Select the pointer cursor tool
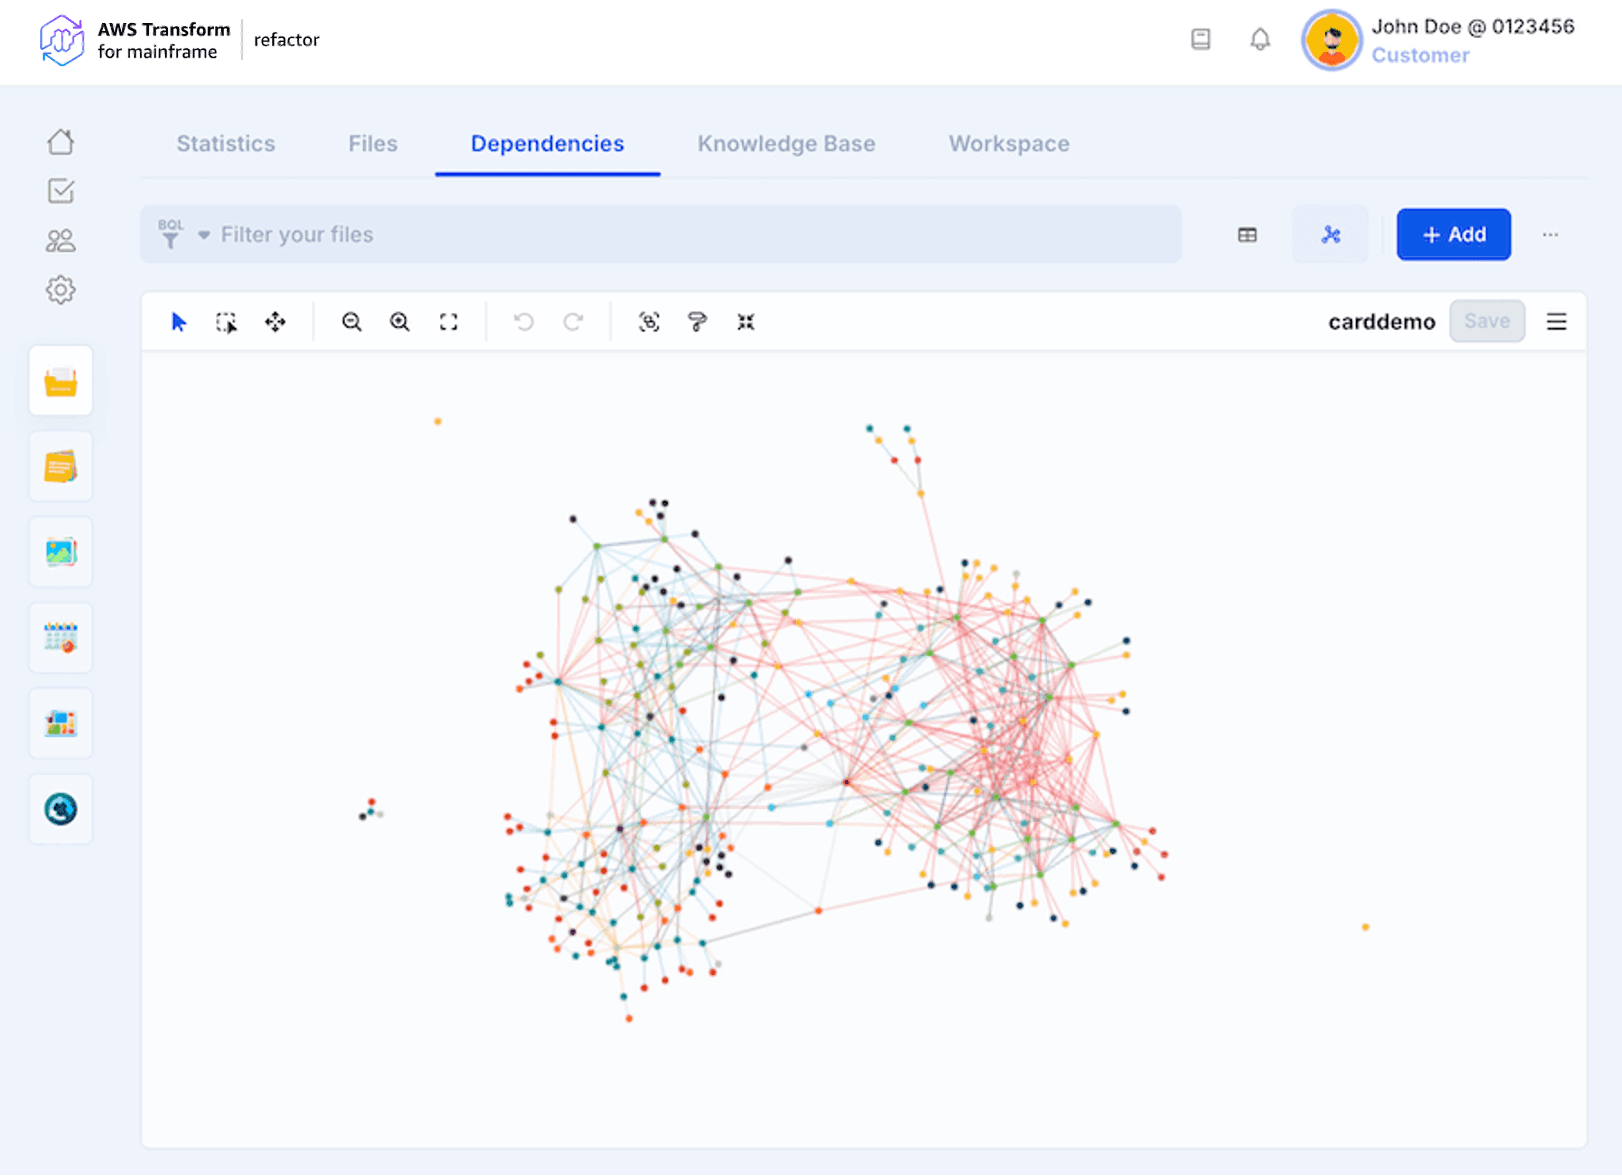The width and height of the screenshot is (1622, 1176). pos(179,322)
